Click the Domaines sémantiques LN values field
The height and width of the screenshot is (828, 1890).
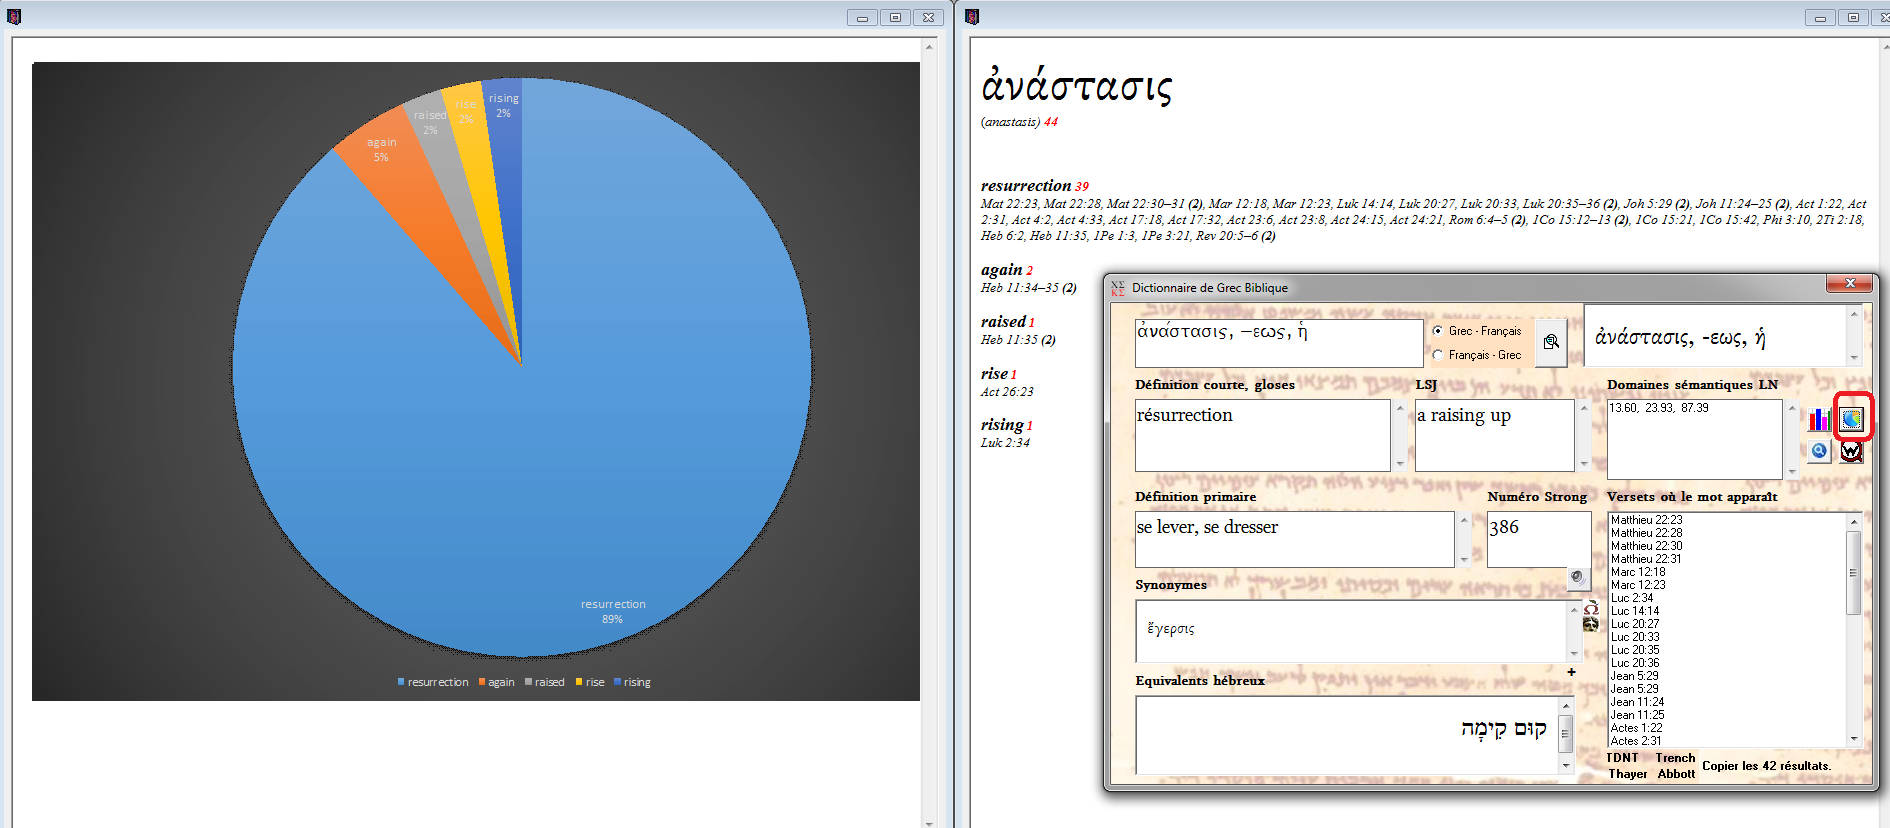coord(1694,439)
